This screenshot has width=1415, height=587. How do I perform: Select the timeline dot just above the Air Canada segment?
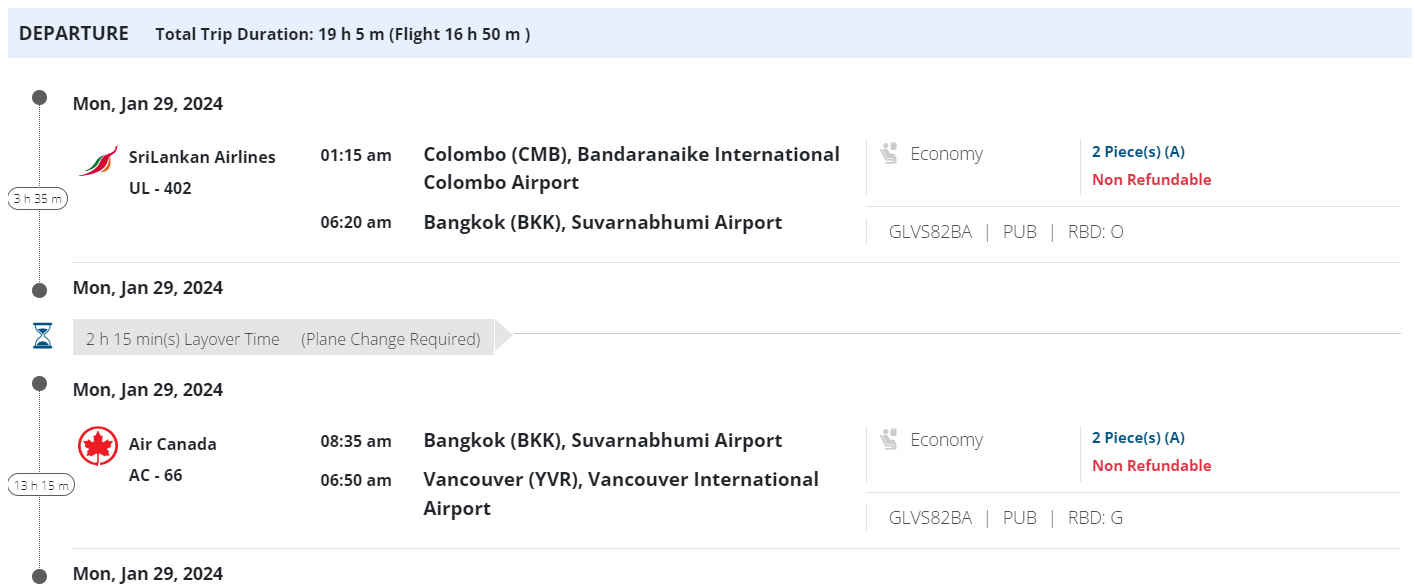40,384
